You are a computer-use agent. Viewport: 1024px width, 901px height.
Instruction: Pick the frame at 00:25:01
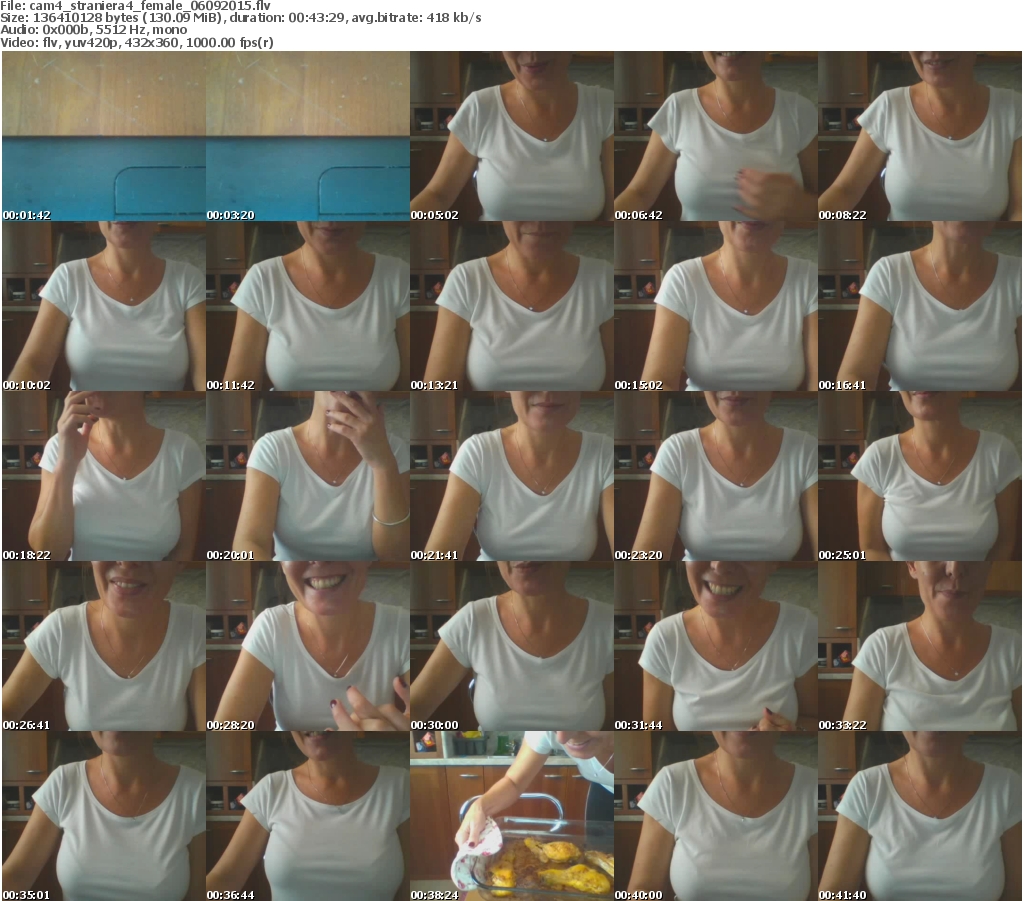(x=920, y=476)
